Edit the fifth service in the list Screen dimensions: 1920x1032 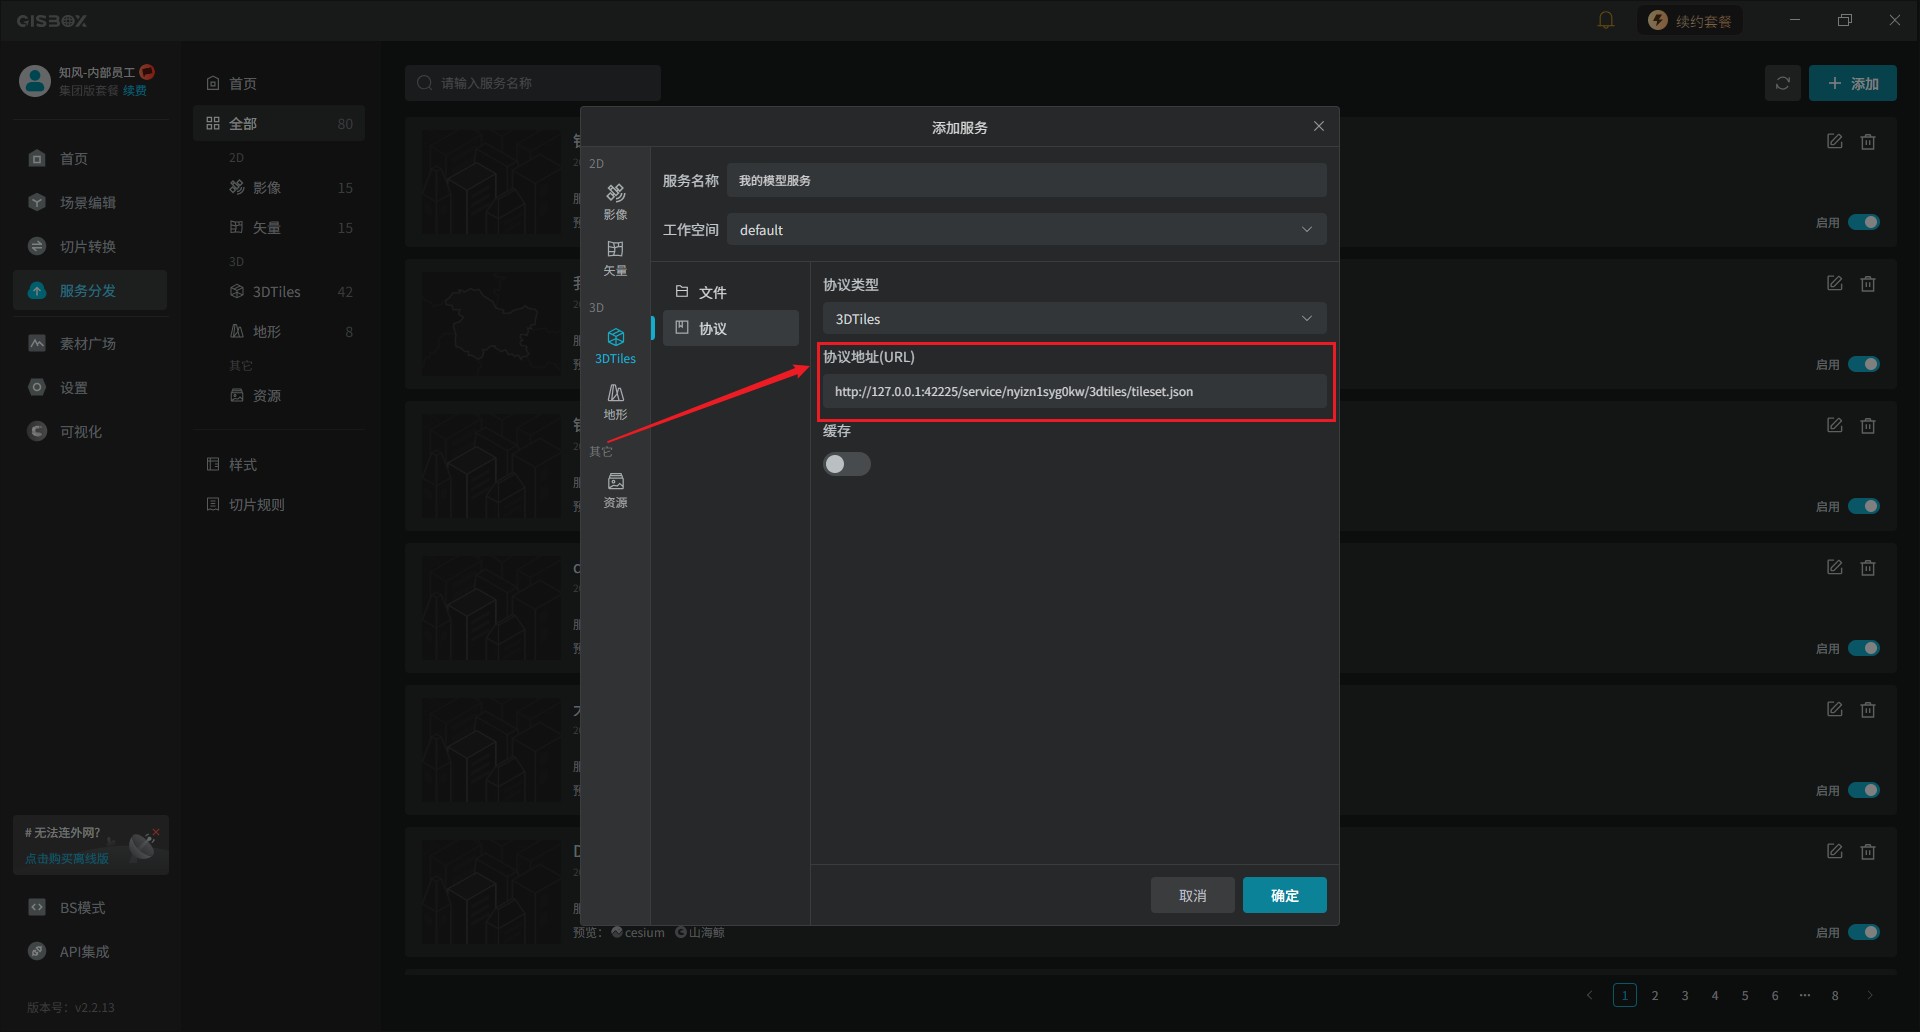(x=1835, y=709)
